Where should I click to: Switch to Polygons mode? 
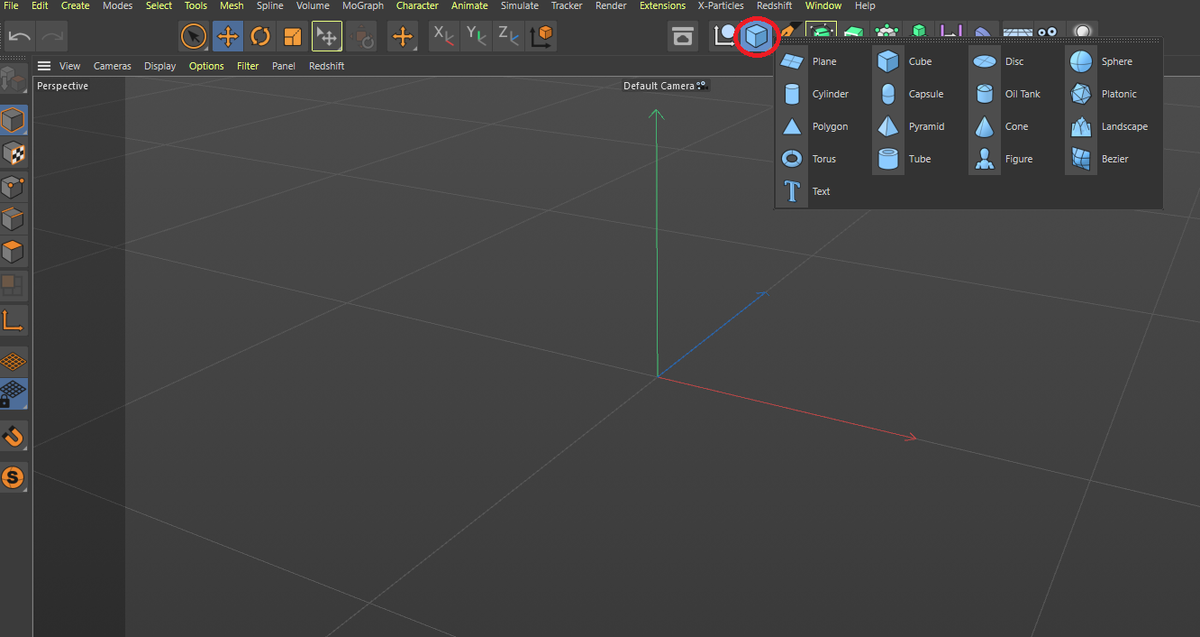point(13,251)
